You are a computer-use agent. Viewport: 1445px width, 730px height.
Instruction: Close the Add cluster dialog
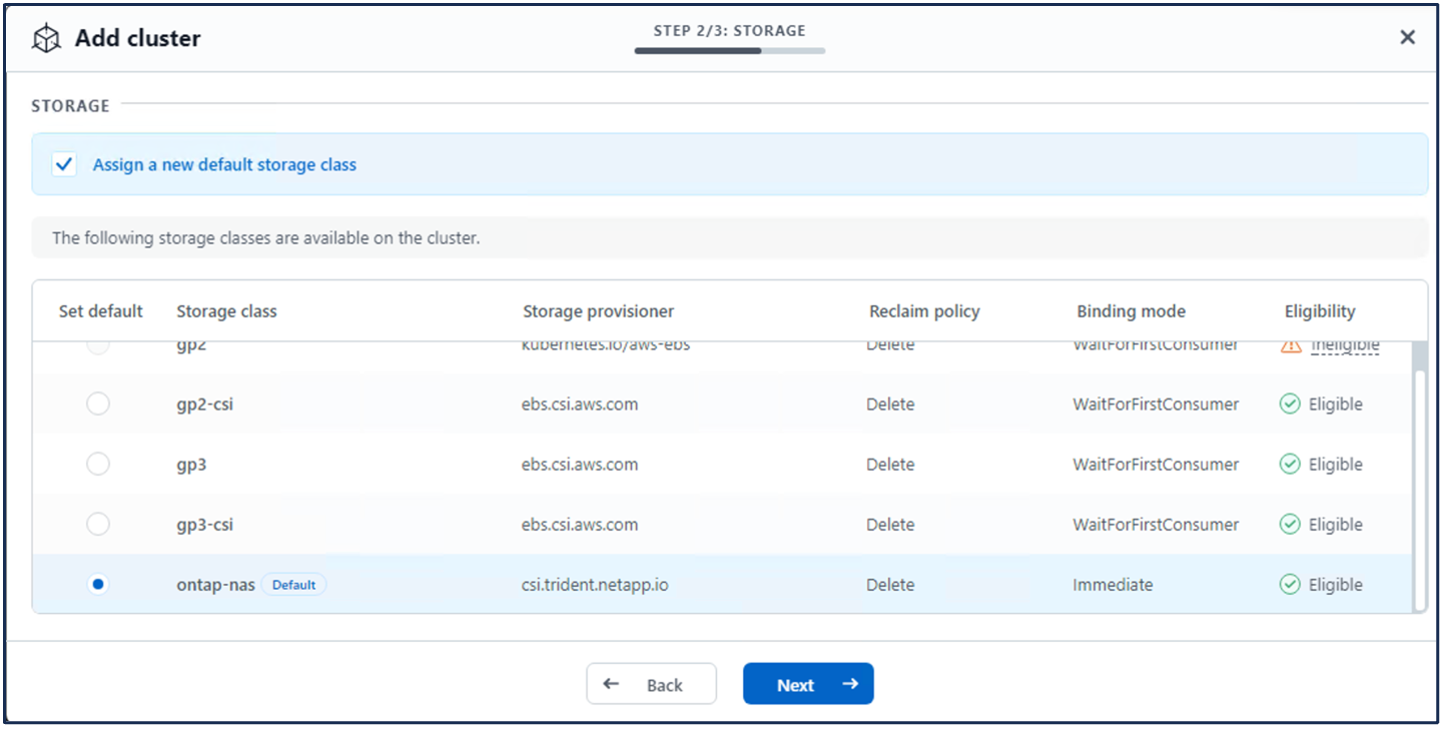(1407, 38)
